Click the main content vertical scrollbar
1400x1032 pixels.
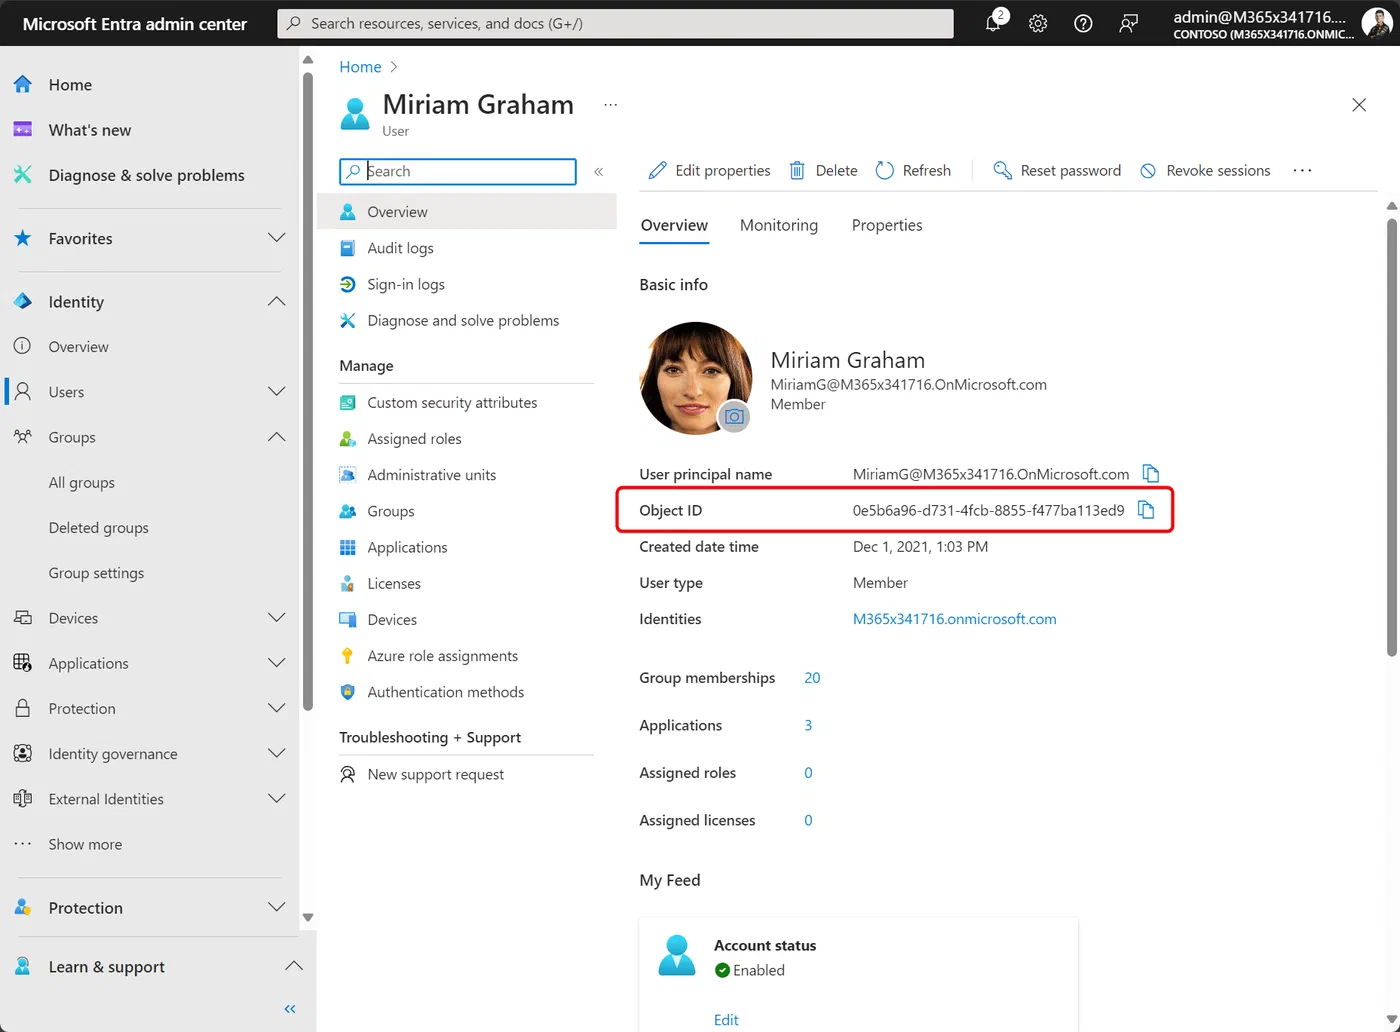1391,437
